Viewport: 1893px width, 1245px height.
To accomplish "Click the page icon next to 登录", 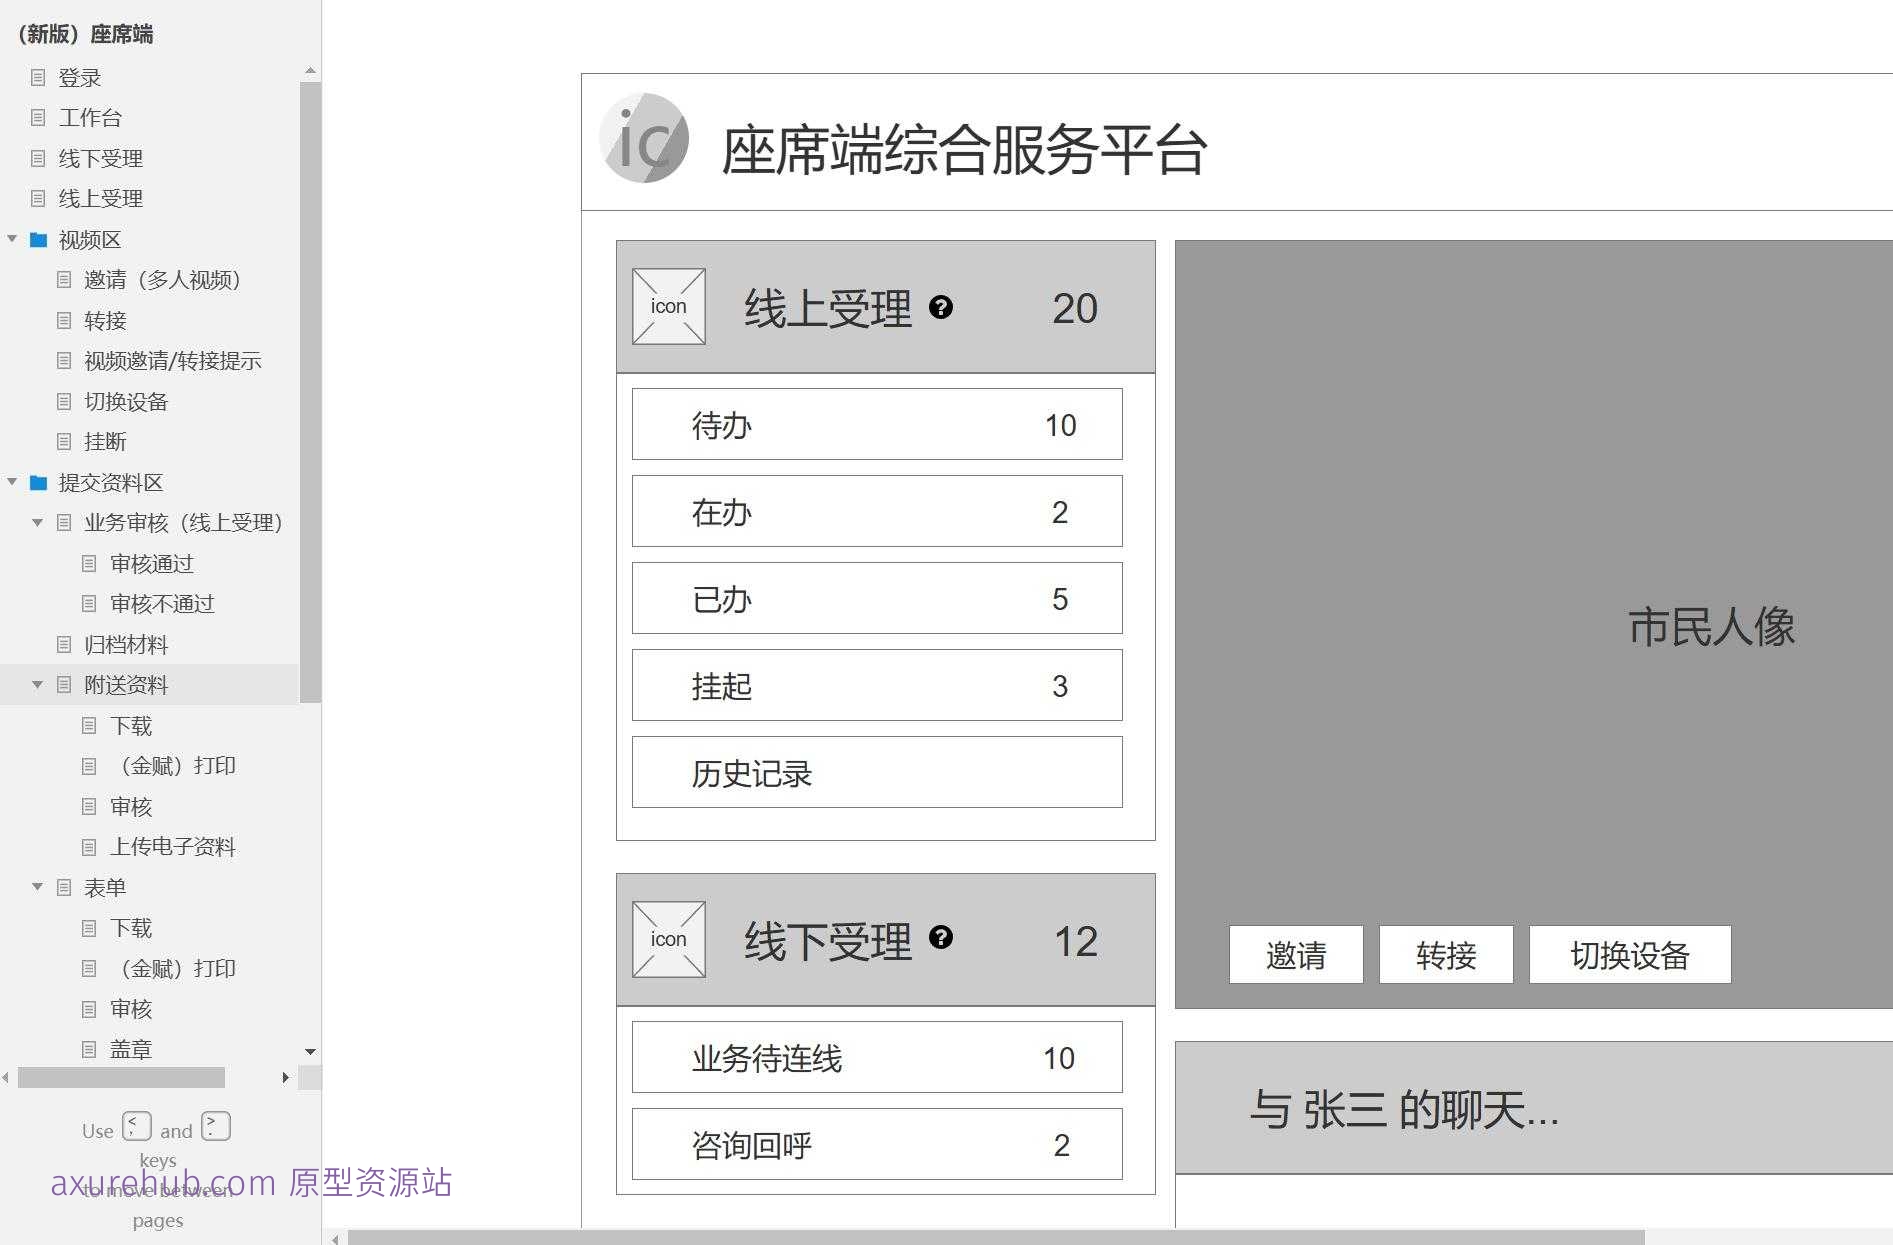I will 38,77.
